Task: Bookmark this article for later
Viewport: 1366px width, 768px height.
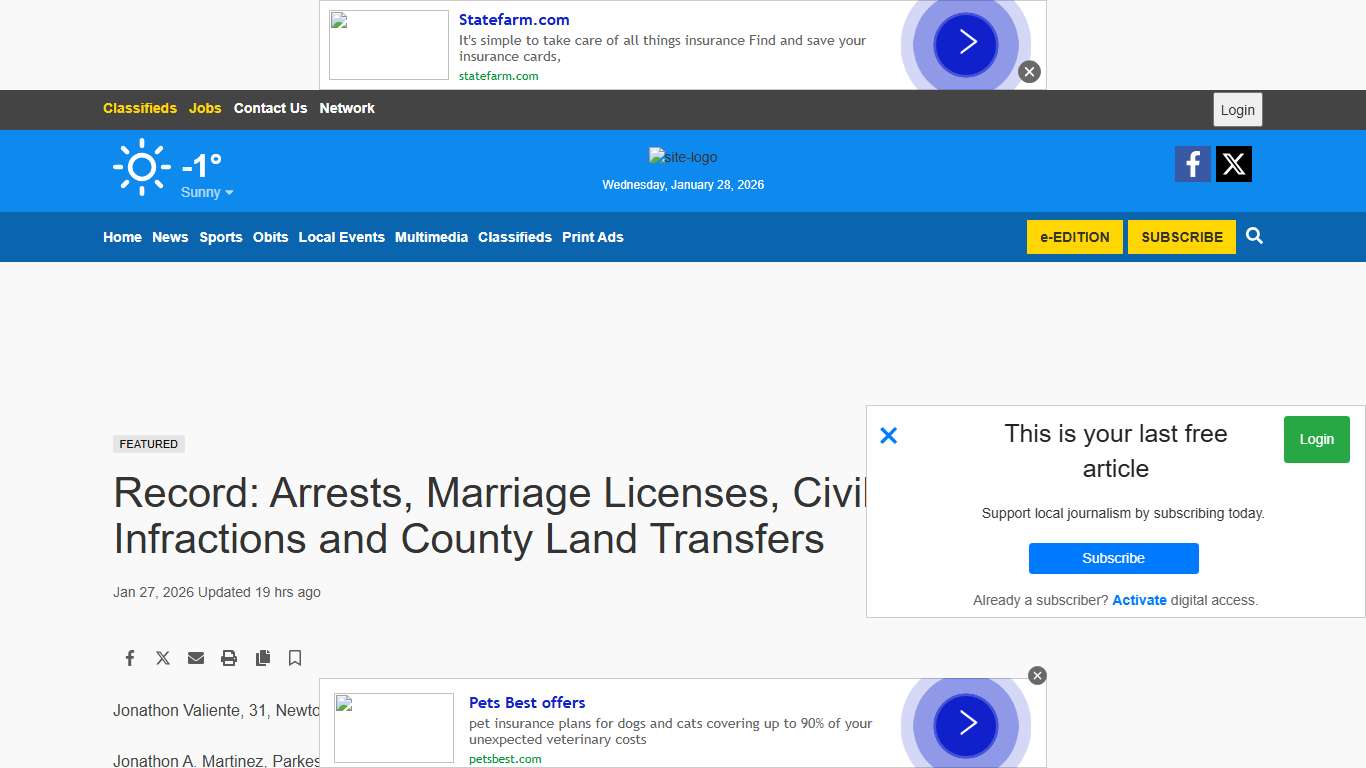Action: tap(294, 658)
